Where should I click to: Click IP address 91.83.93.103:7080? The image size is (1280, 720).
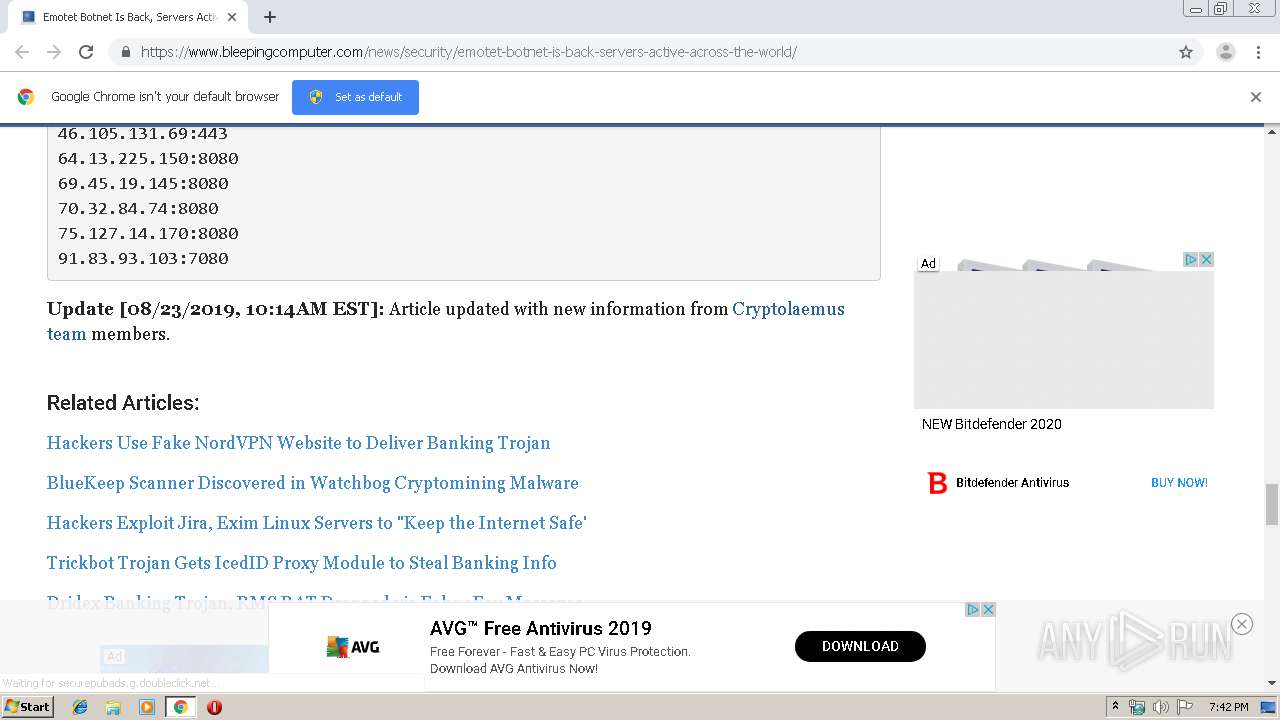(143, 259)
